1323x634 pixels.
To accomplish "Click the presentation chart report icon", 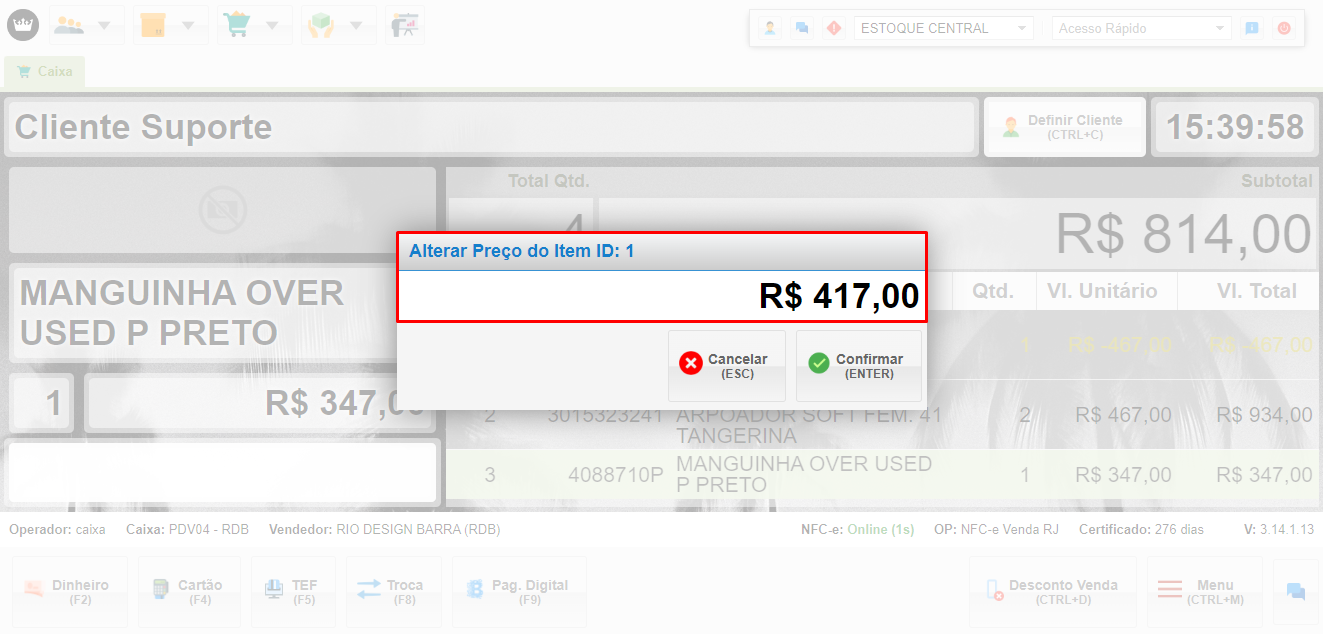I will [x=405, y=25].
